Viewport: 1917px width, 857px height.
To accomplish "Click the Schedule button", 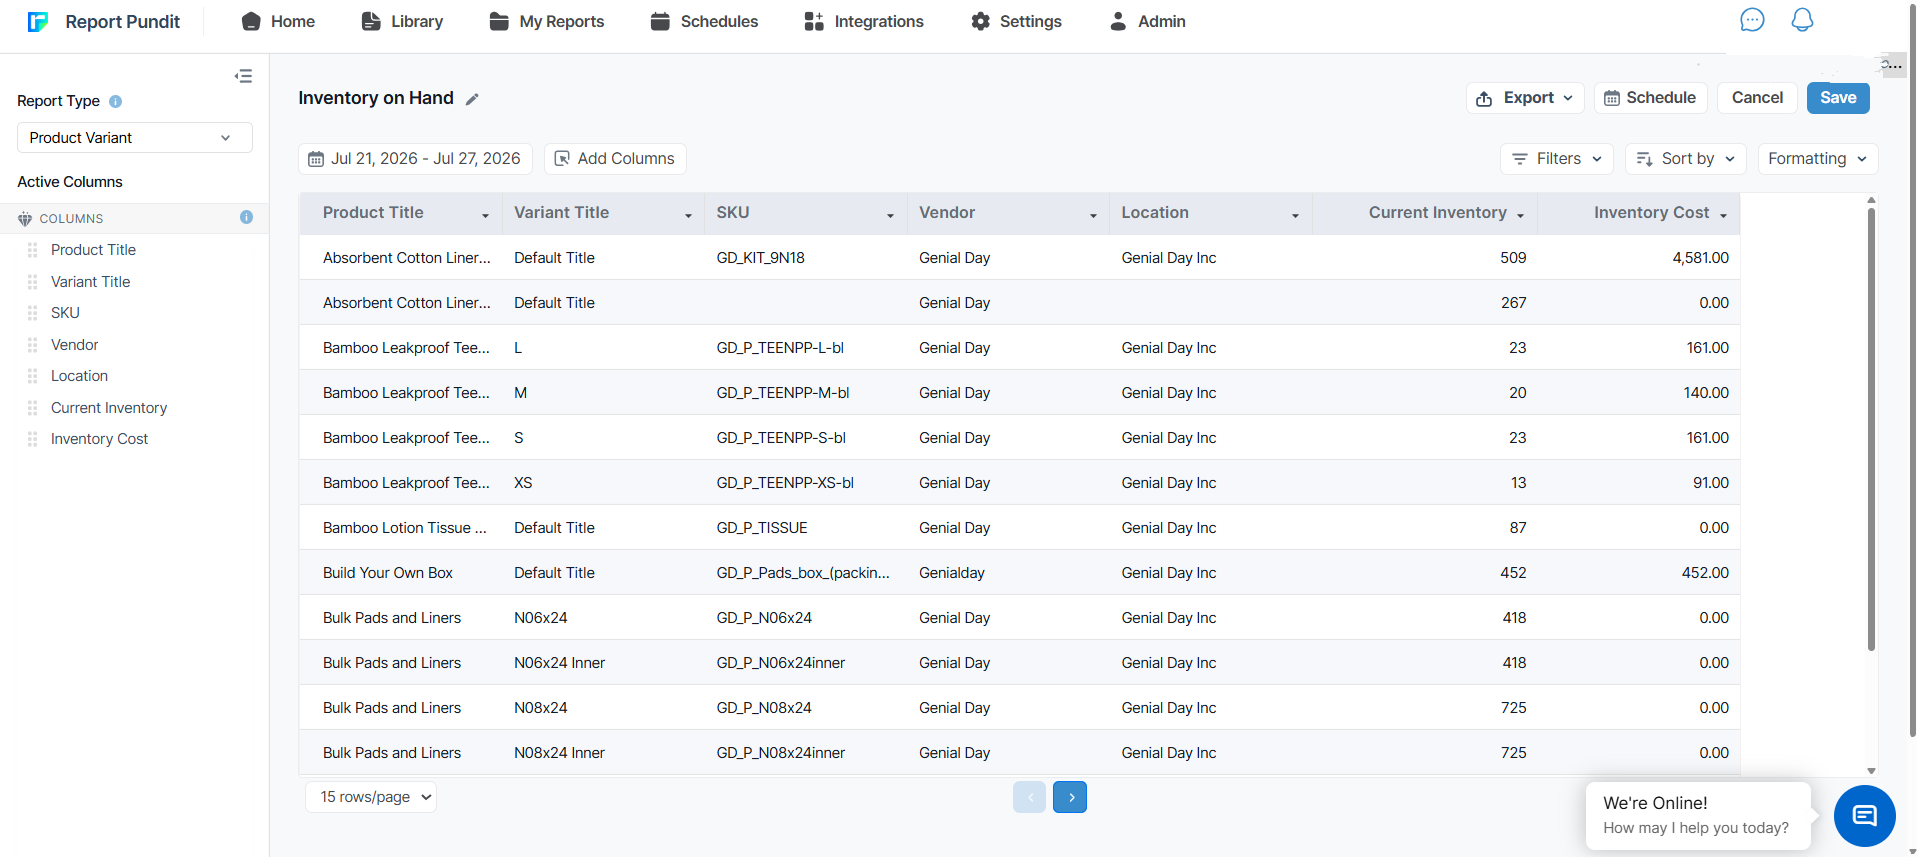I will coord(1650,98).
